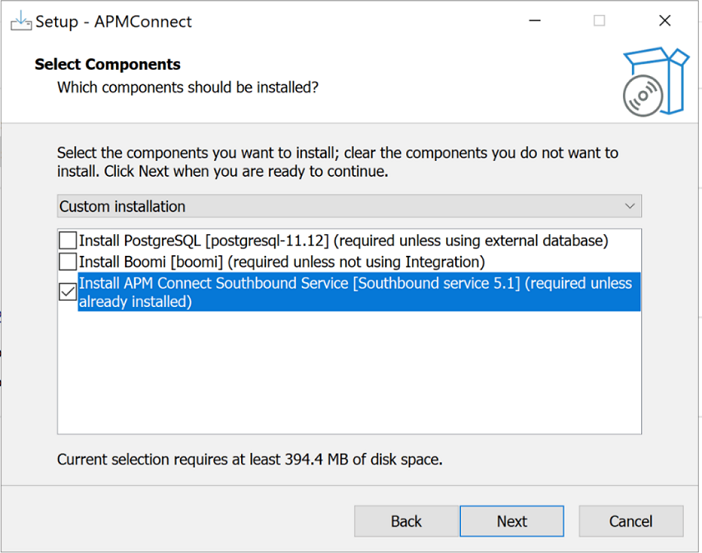Open the Custom installation dropdown
This screenshot has width=702, height=553.
point(349,206)
